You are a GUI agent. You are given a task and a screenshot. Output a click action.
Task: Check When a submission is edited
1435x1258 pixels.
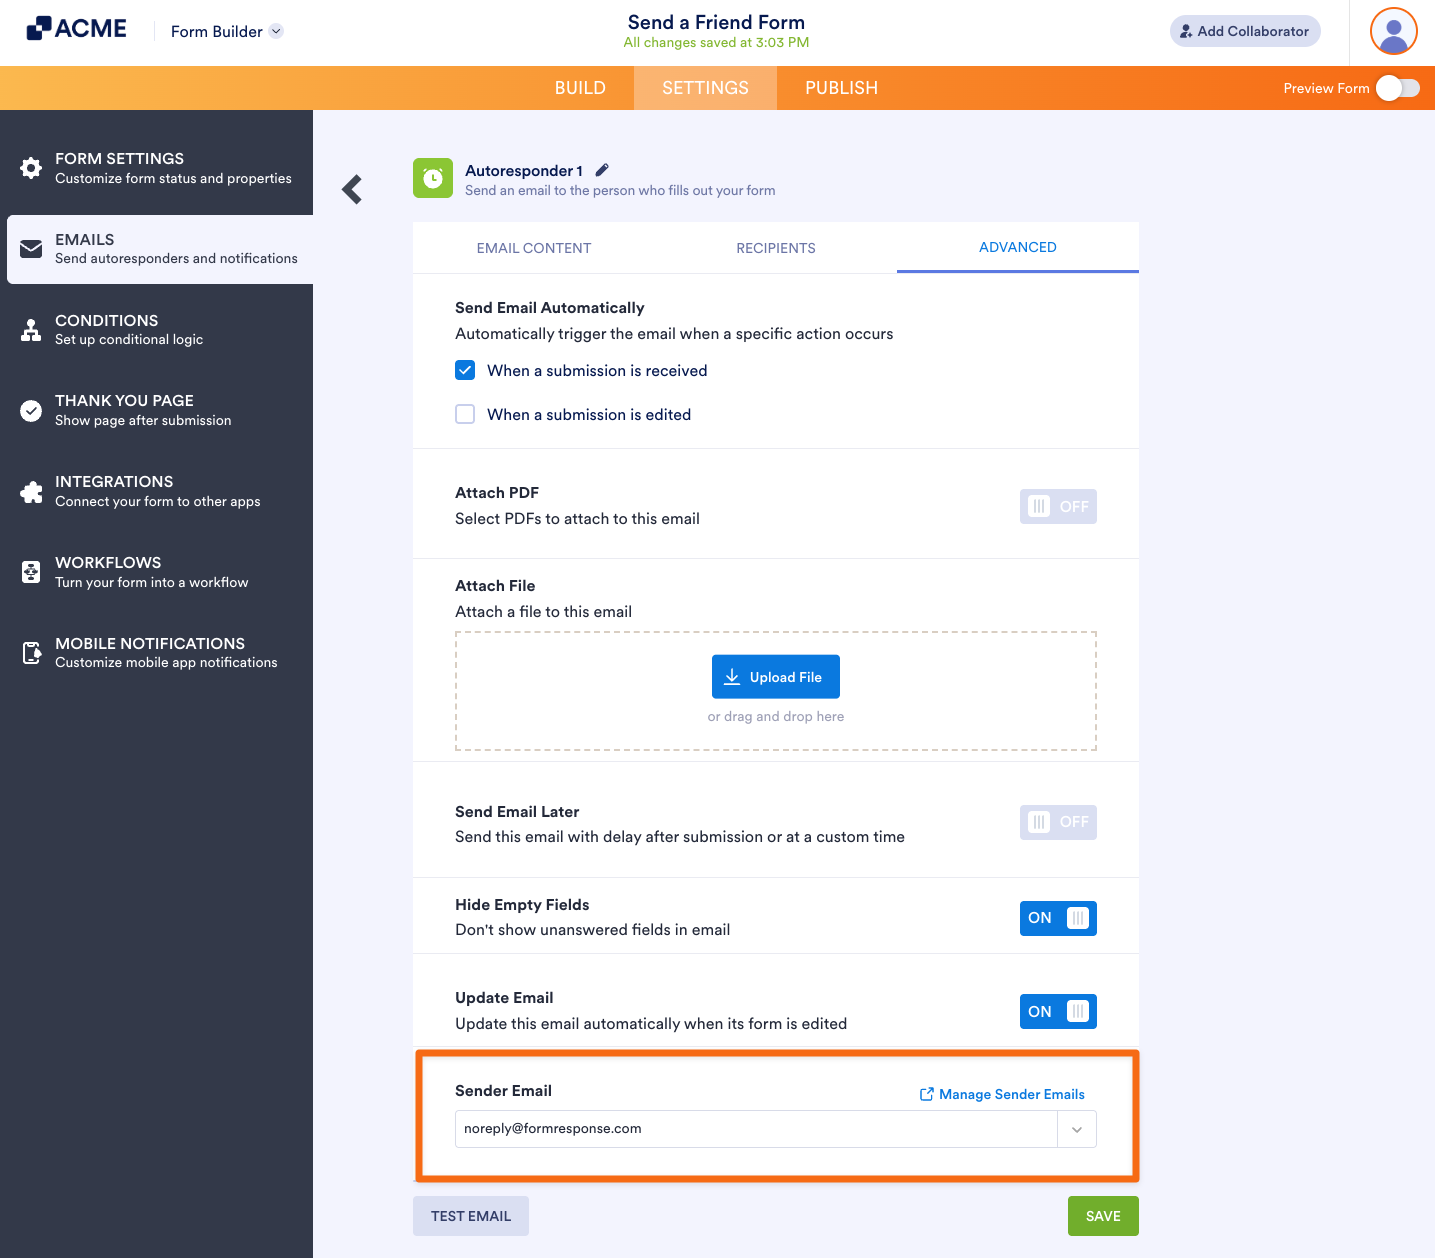465,413
